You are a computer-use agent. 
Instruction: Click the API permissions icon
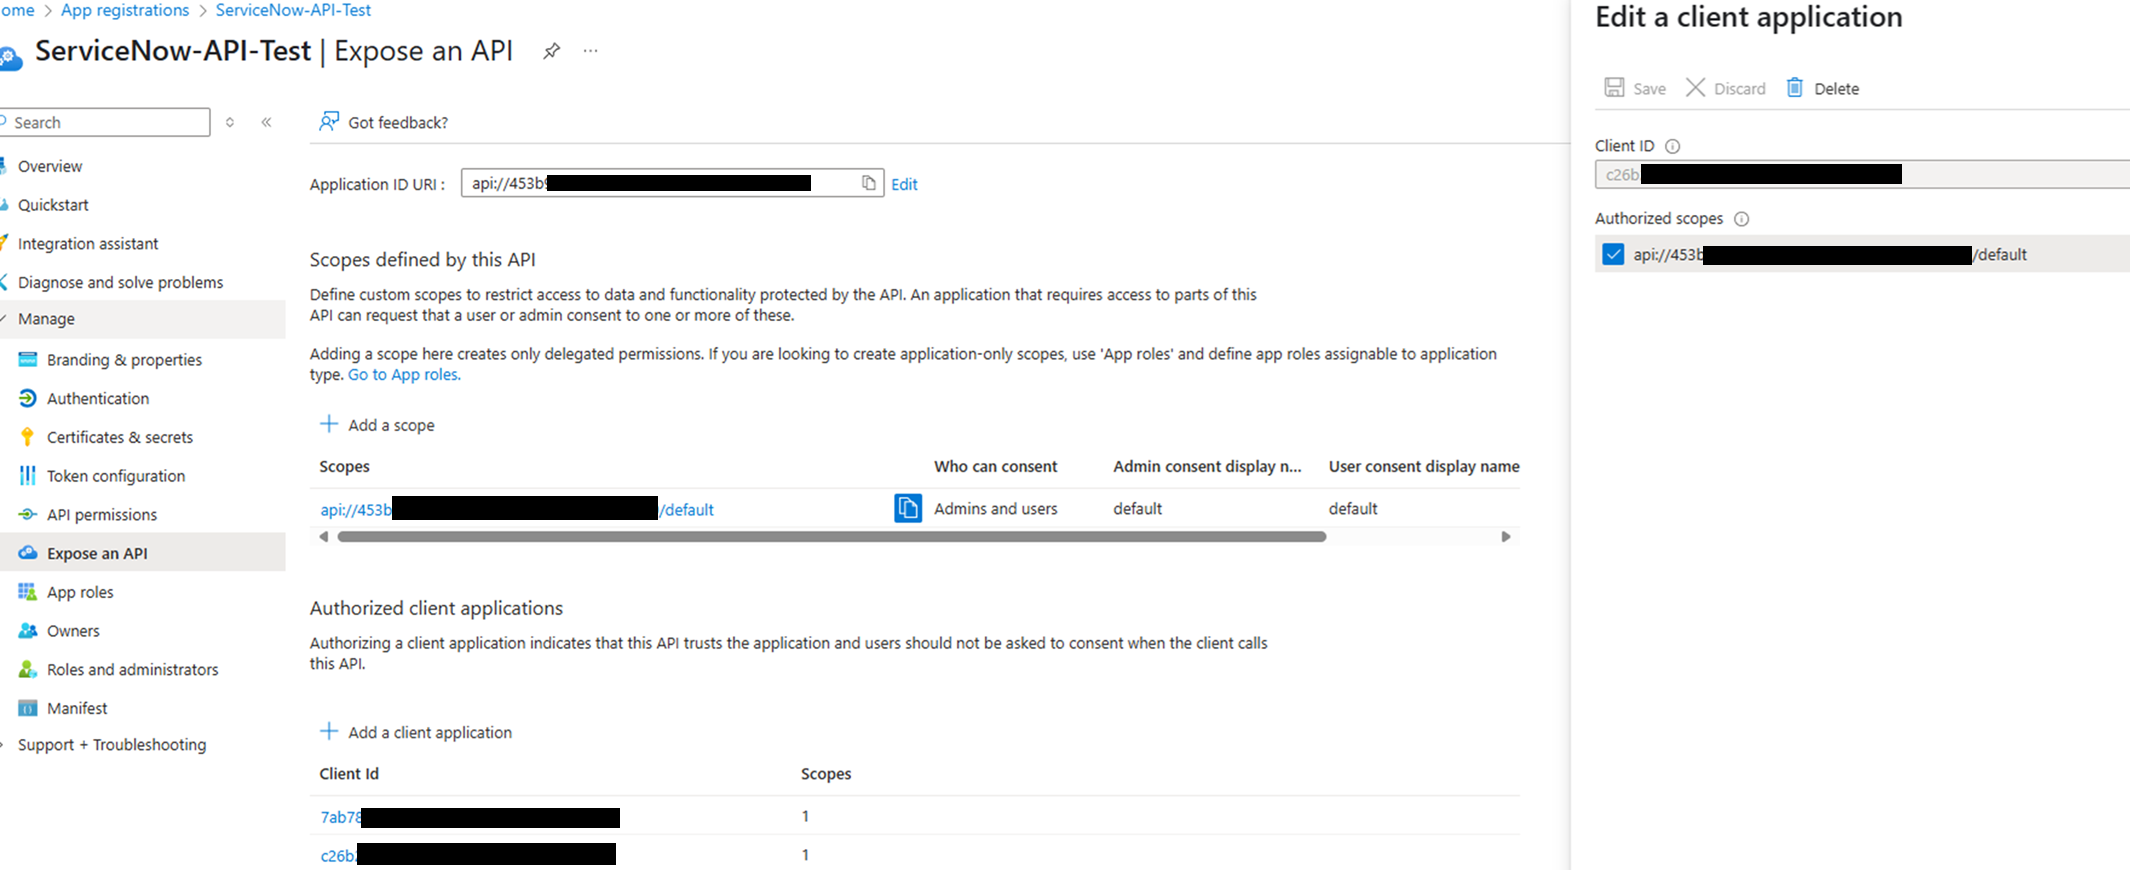tap(28, 514)
